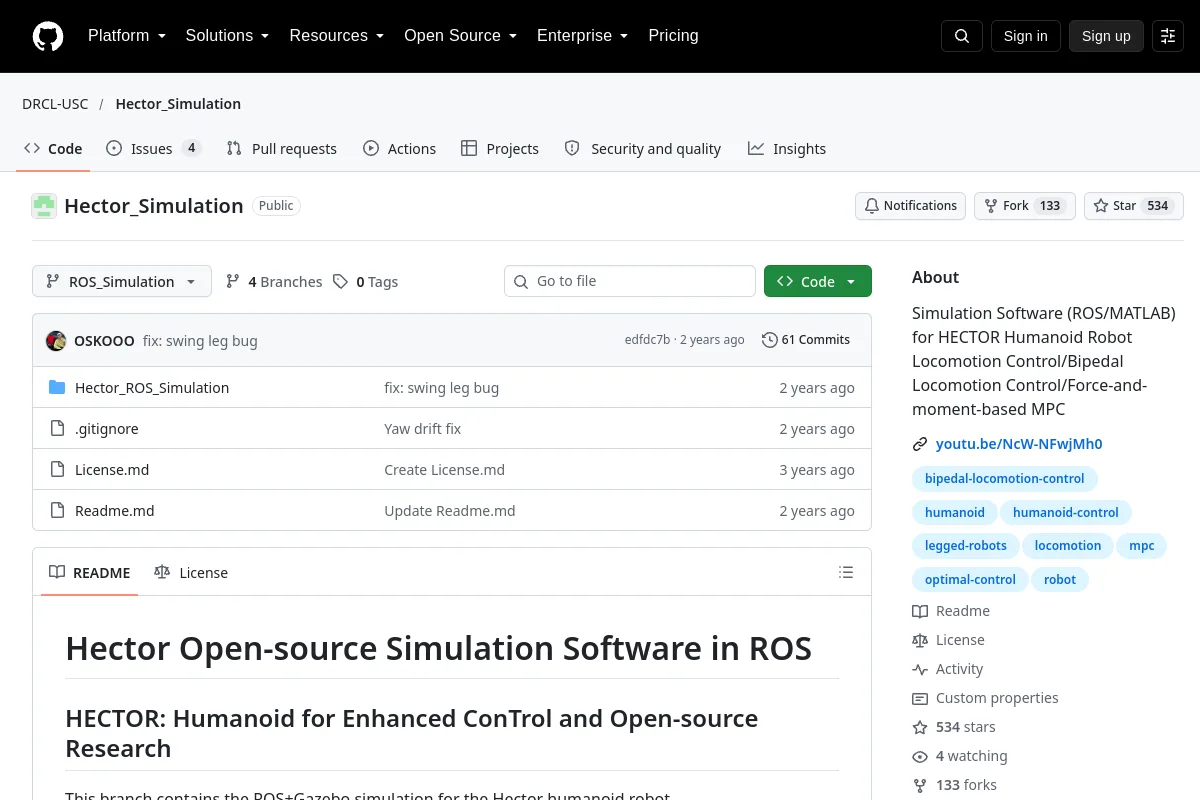Select the README tab in file viewer
This screenshot has height=800, width=1200.
click(x=89, y=573)
